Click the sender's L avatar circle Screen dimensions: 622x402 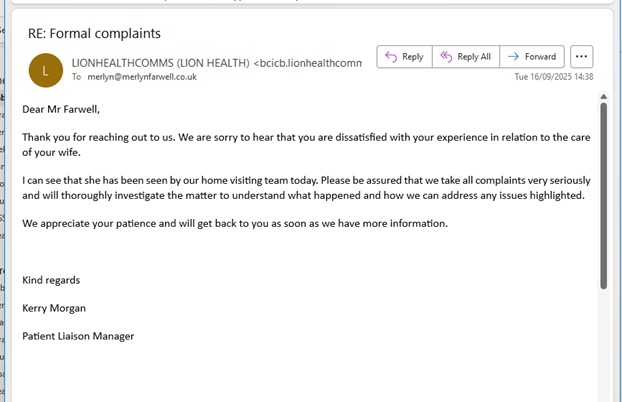click(x=45, y=69)
